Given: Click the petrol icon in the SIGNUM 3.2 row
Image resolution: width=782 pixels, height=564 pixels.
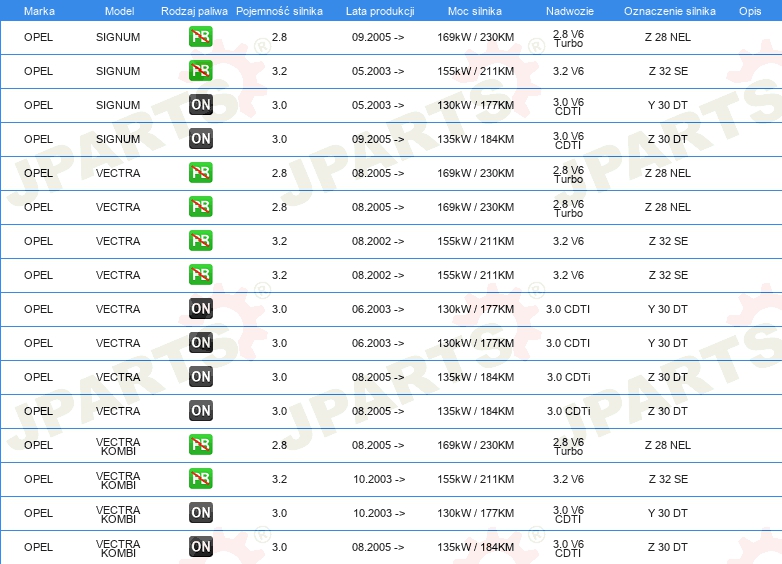Looking at the screenshot, I should click(x=200, y=71).
